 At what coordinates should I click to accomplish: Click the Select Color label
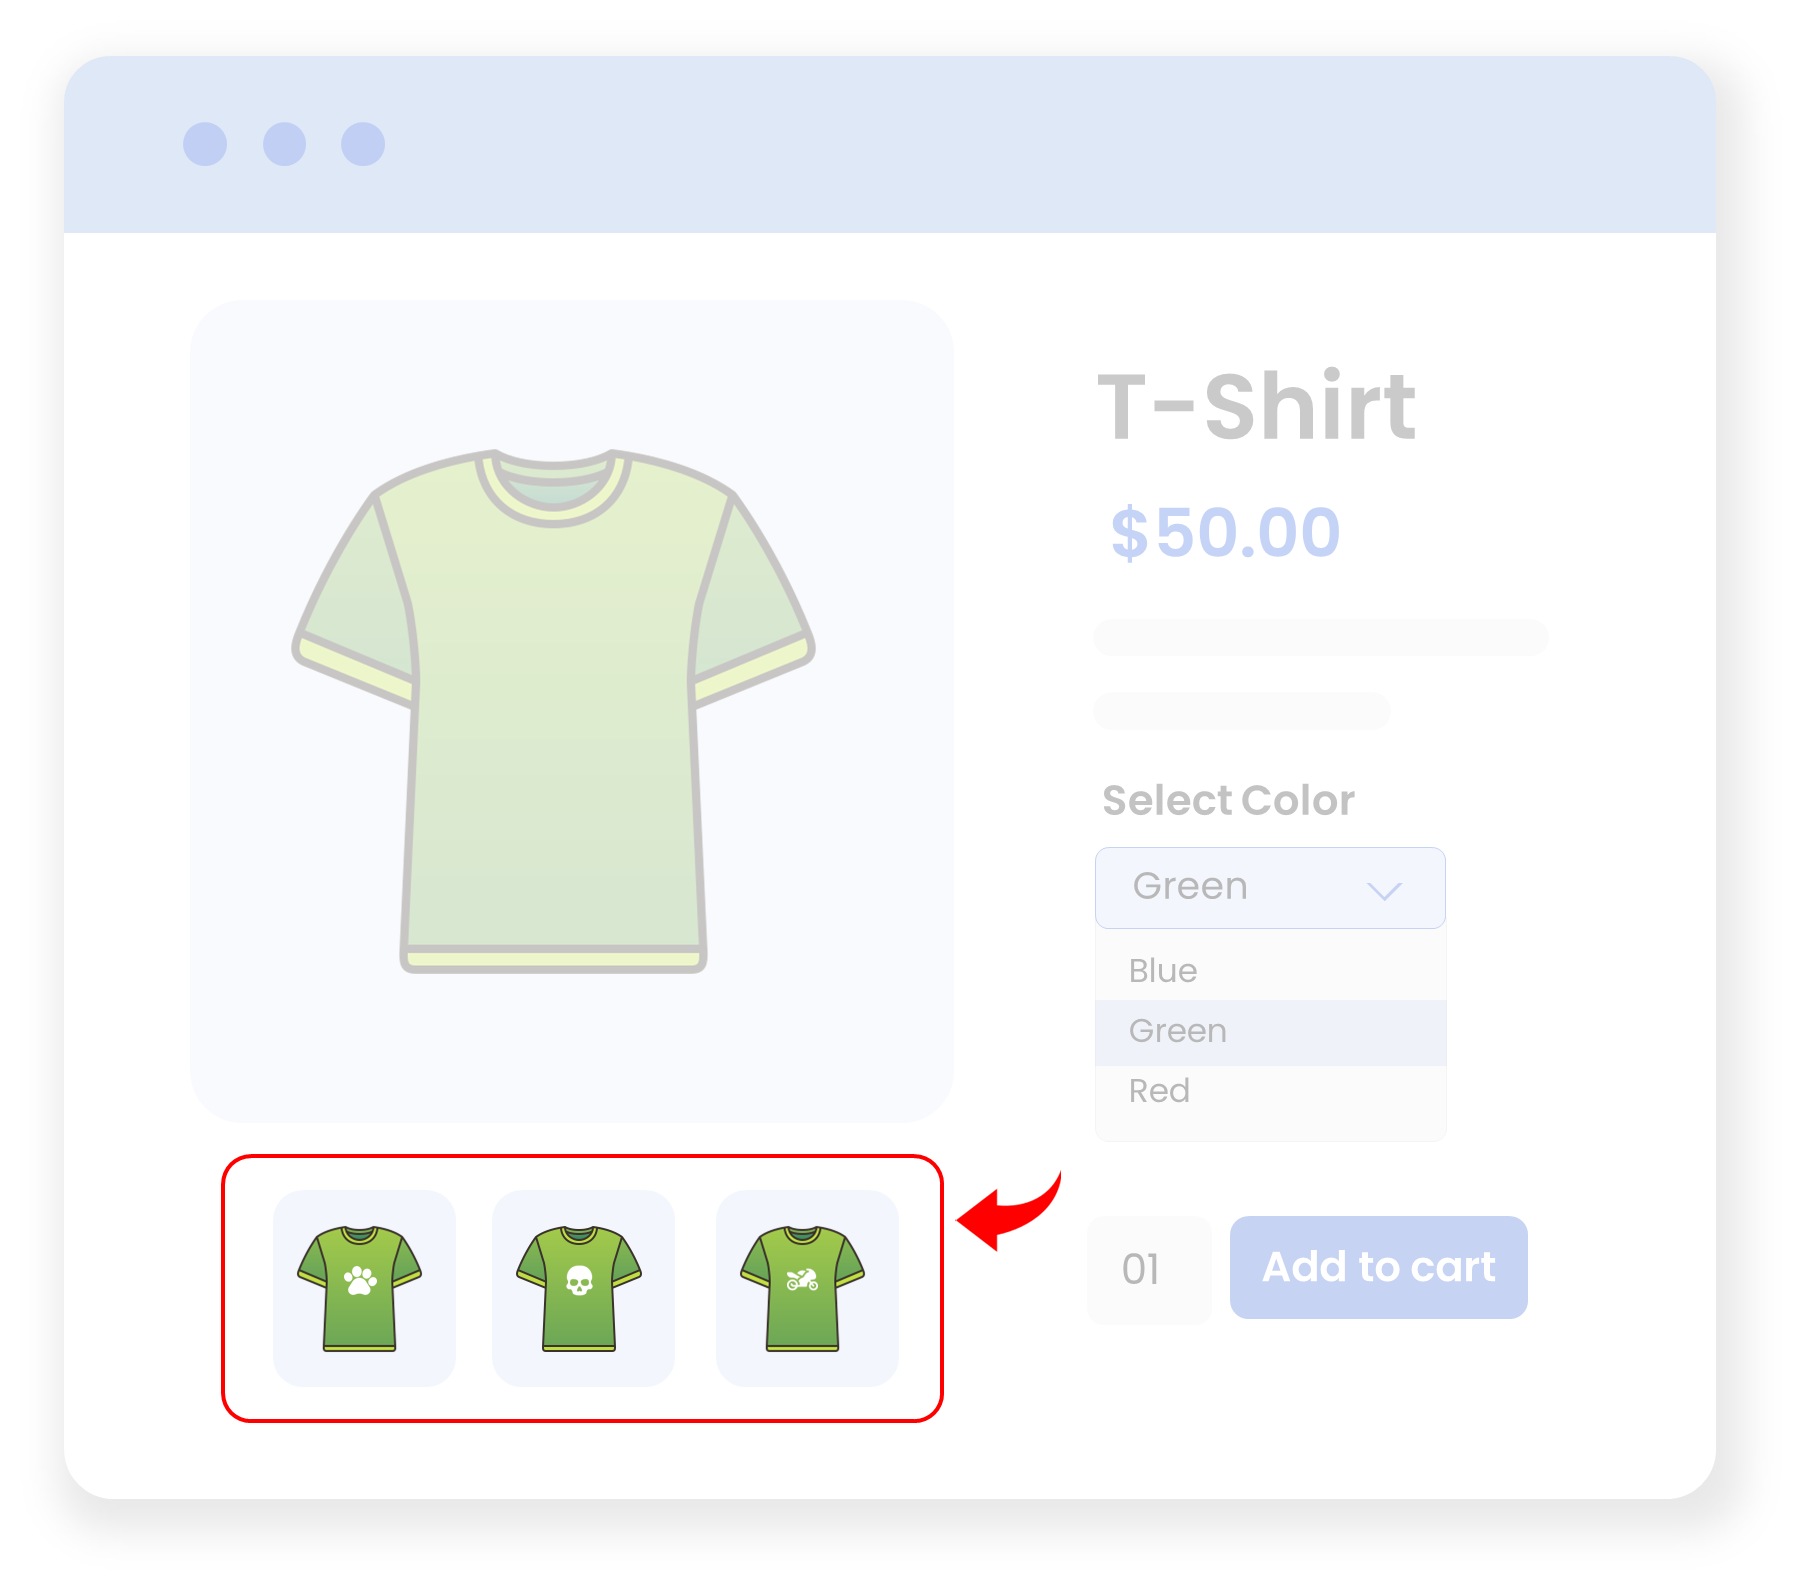[1228, 800]
